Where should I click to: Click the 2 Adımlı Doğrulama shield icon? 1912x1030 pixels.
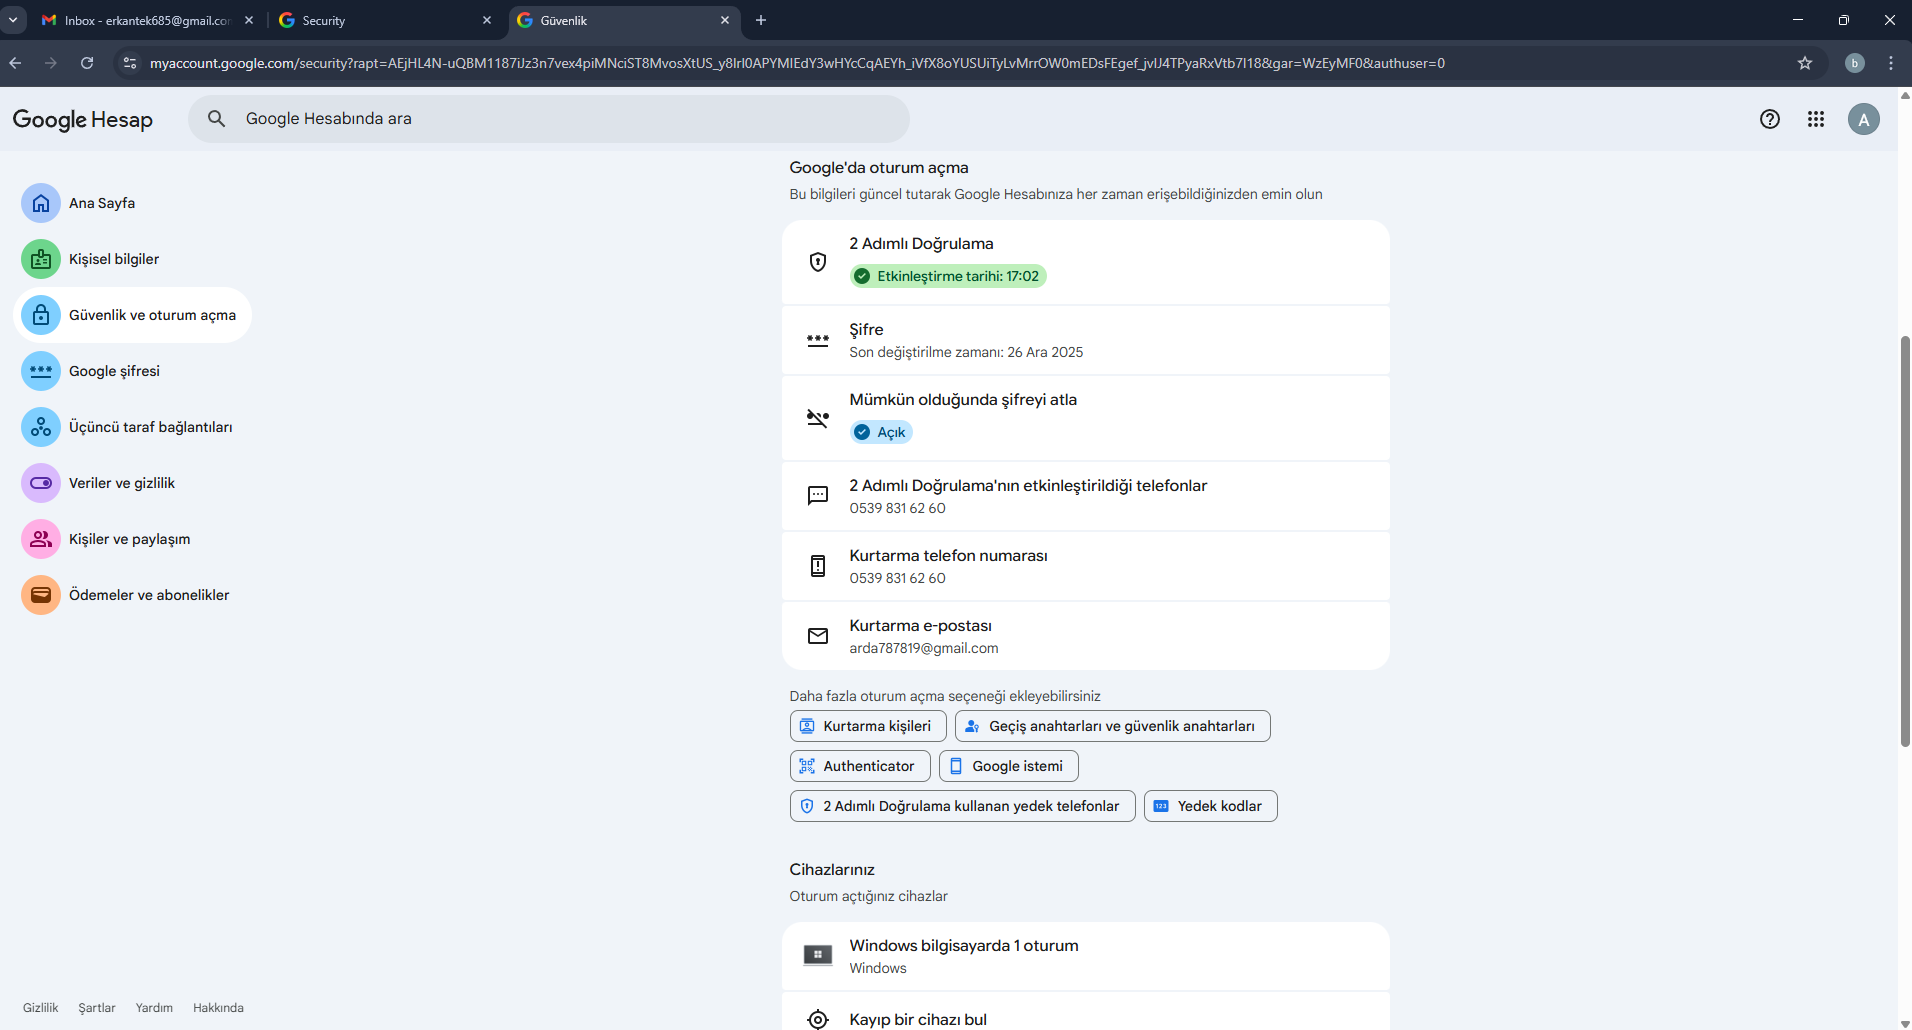[x=818, y=262]
